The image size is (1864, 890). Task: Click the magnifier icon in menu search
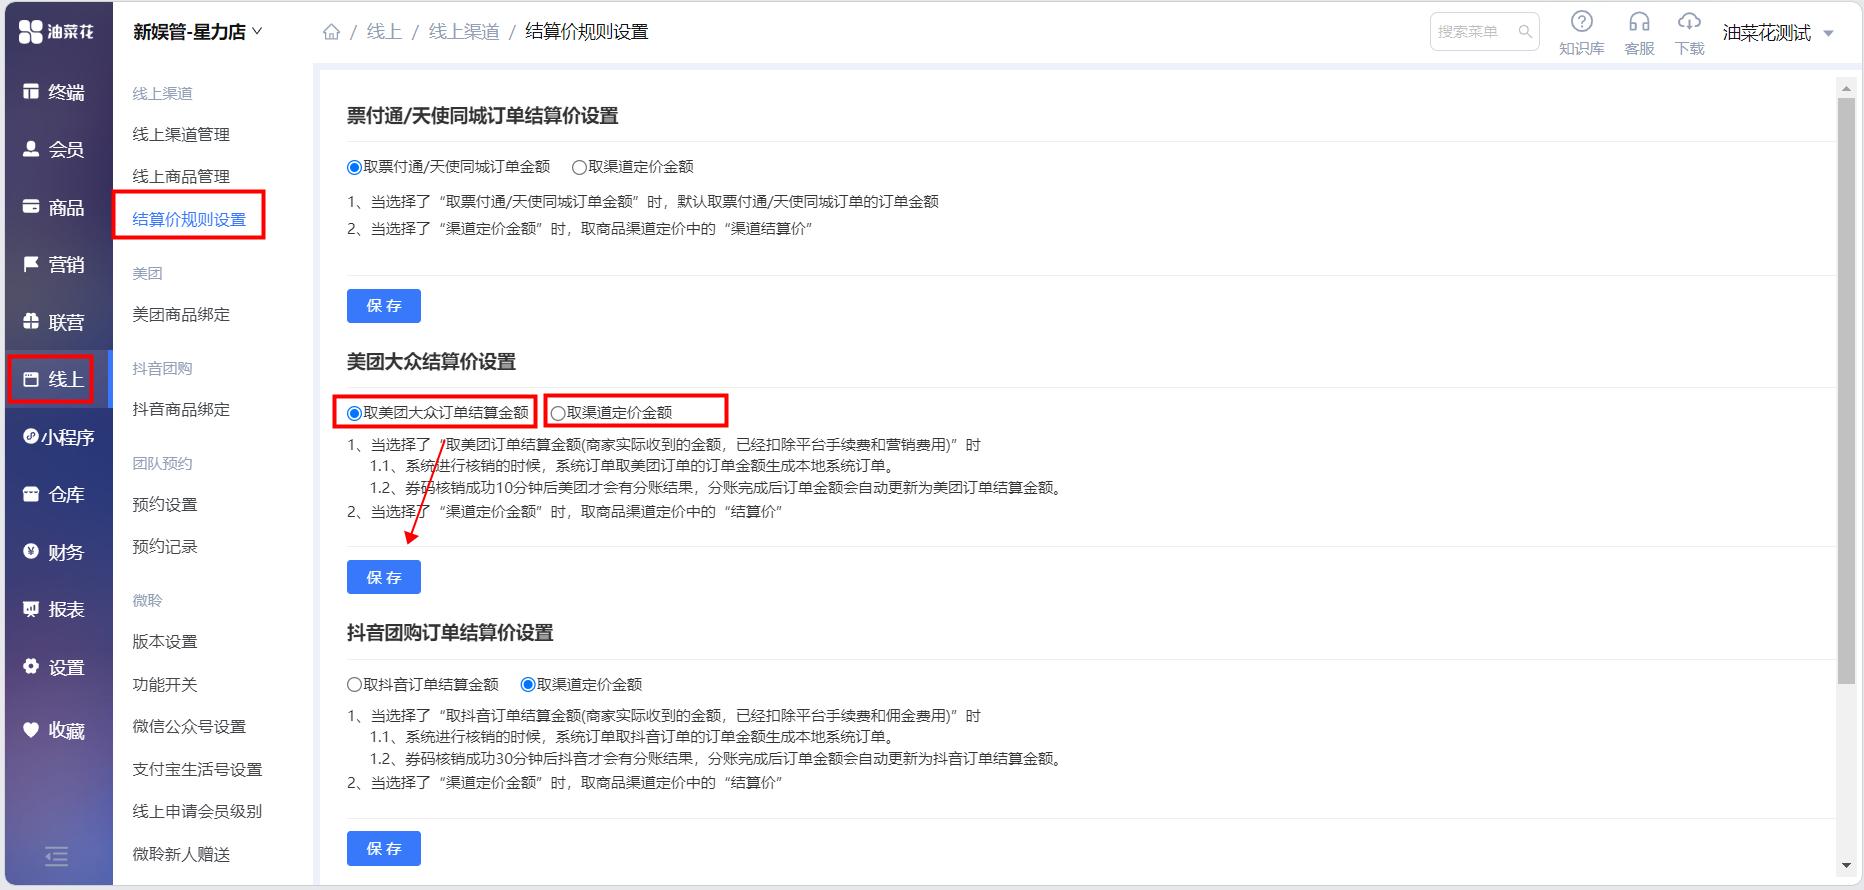(1525, 32)
